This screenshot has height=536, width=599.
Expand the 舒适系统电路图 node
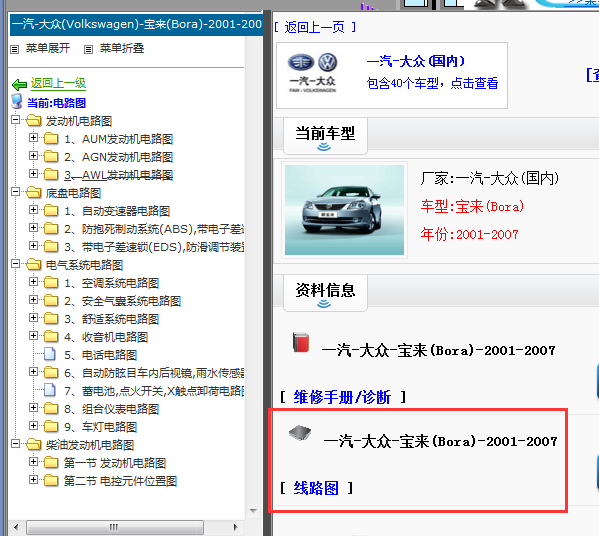point(34,317)
